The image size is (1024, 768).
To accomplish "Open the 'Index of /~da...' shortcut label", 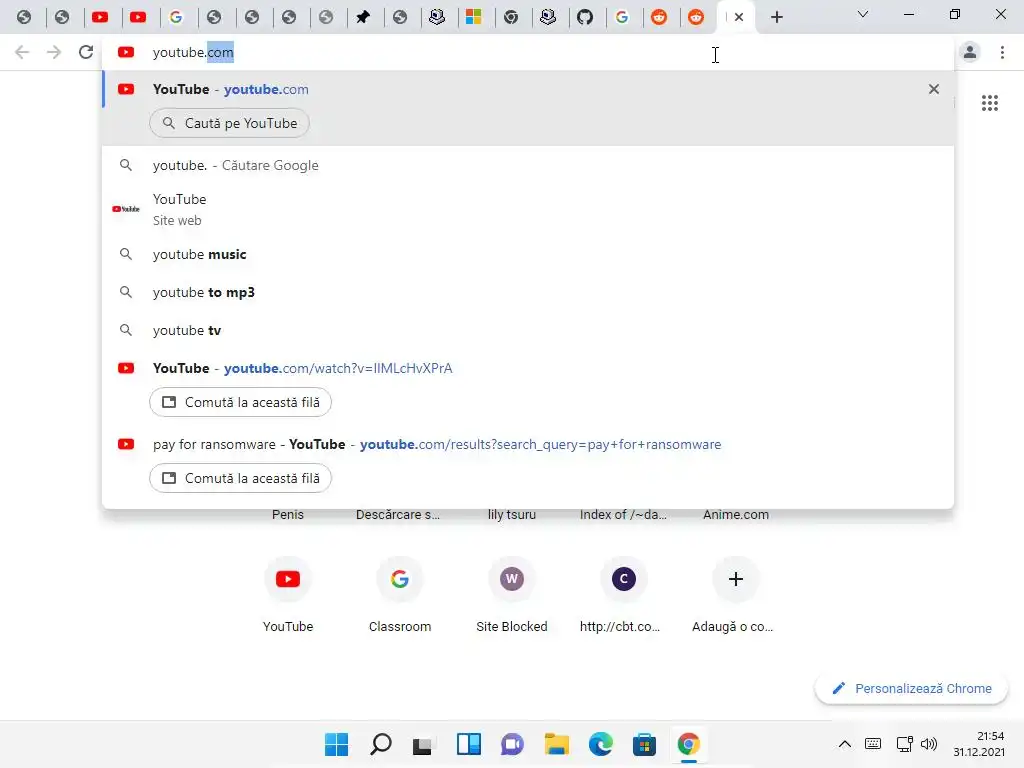I will point(623,515).
